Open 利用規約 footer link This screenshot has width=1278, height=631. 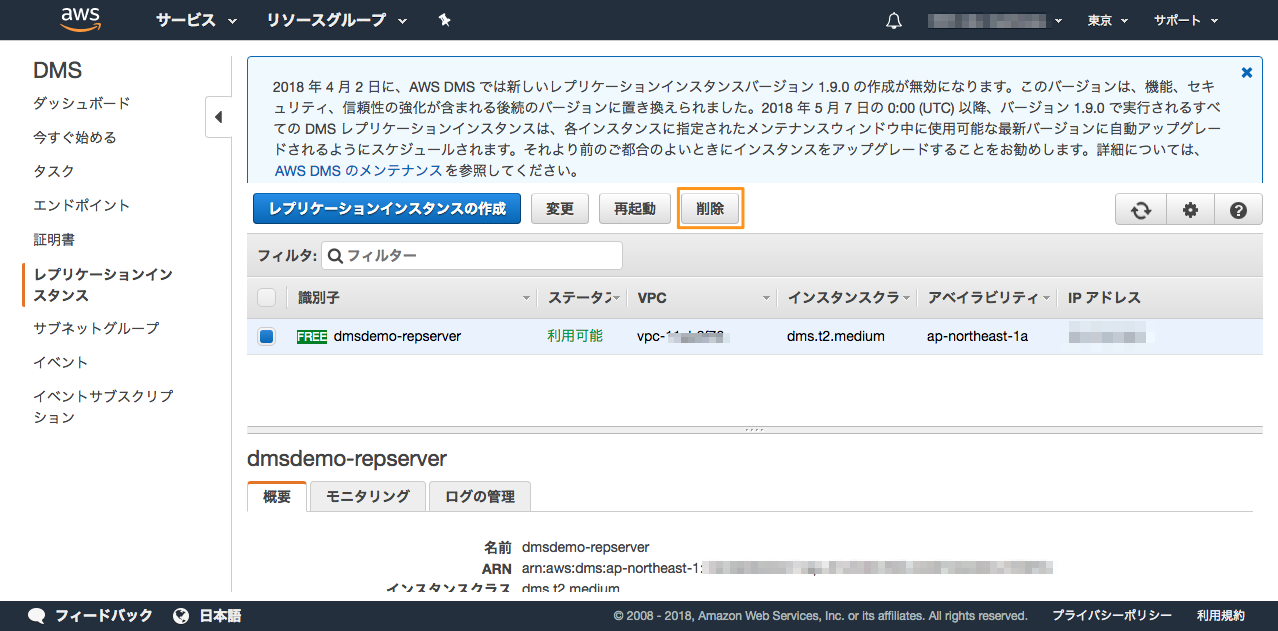(x=1221, y=615)
